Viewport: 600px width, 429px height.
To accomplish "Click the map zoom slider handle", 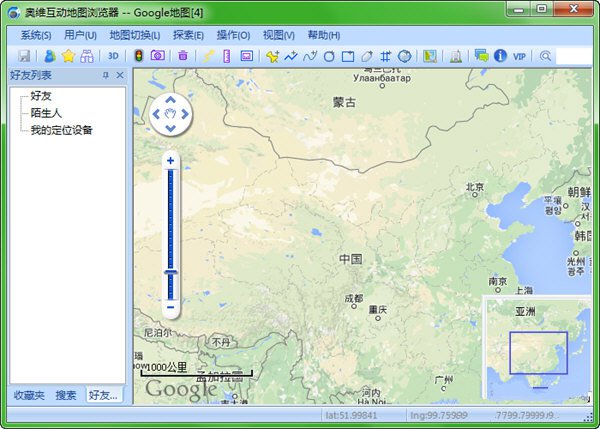I will coord(171,272).
